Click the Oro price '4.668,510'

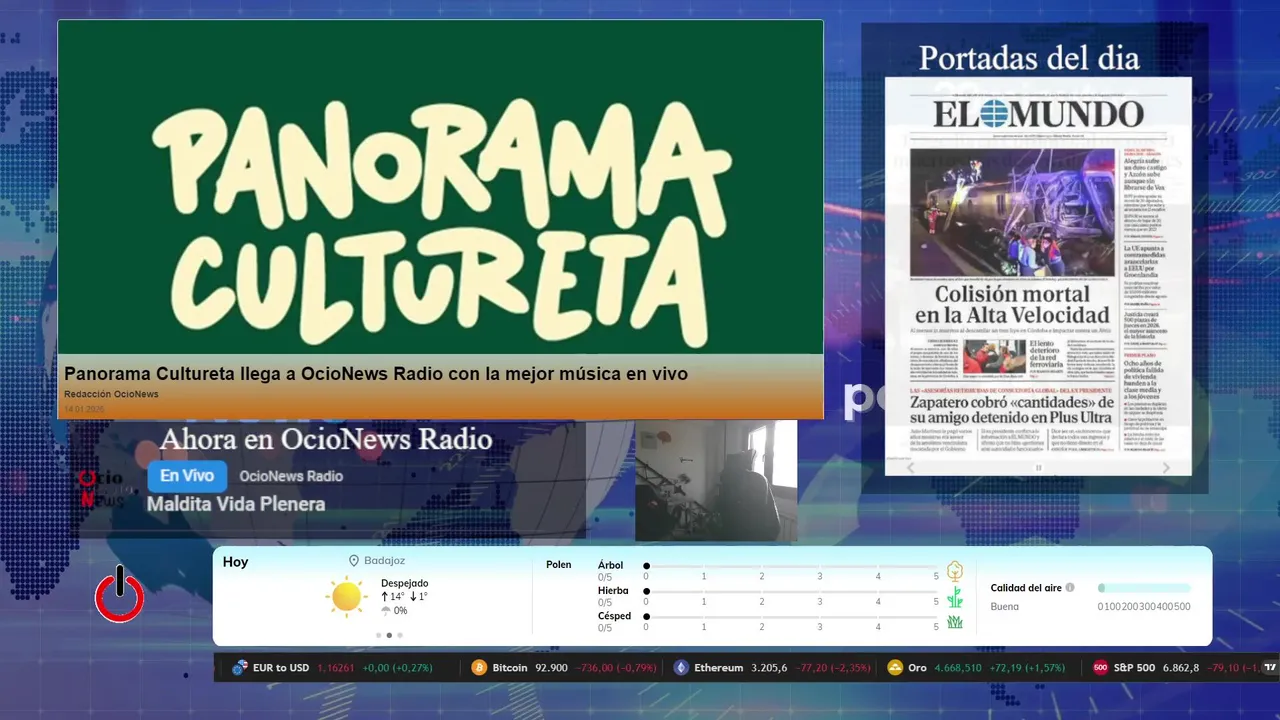[958, 668]
